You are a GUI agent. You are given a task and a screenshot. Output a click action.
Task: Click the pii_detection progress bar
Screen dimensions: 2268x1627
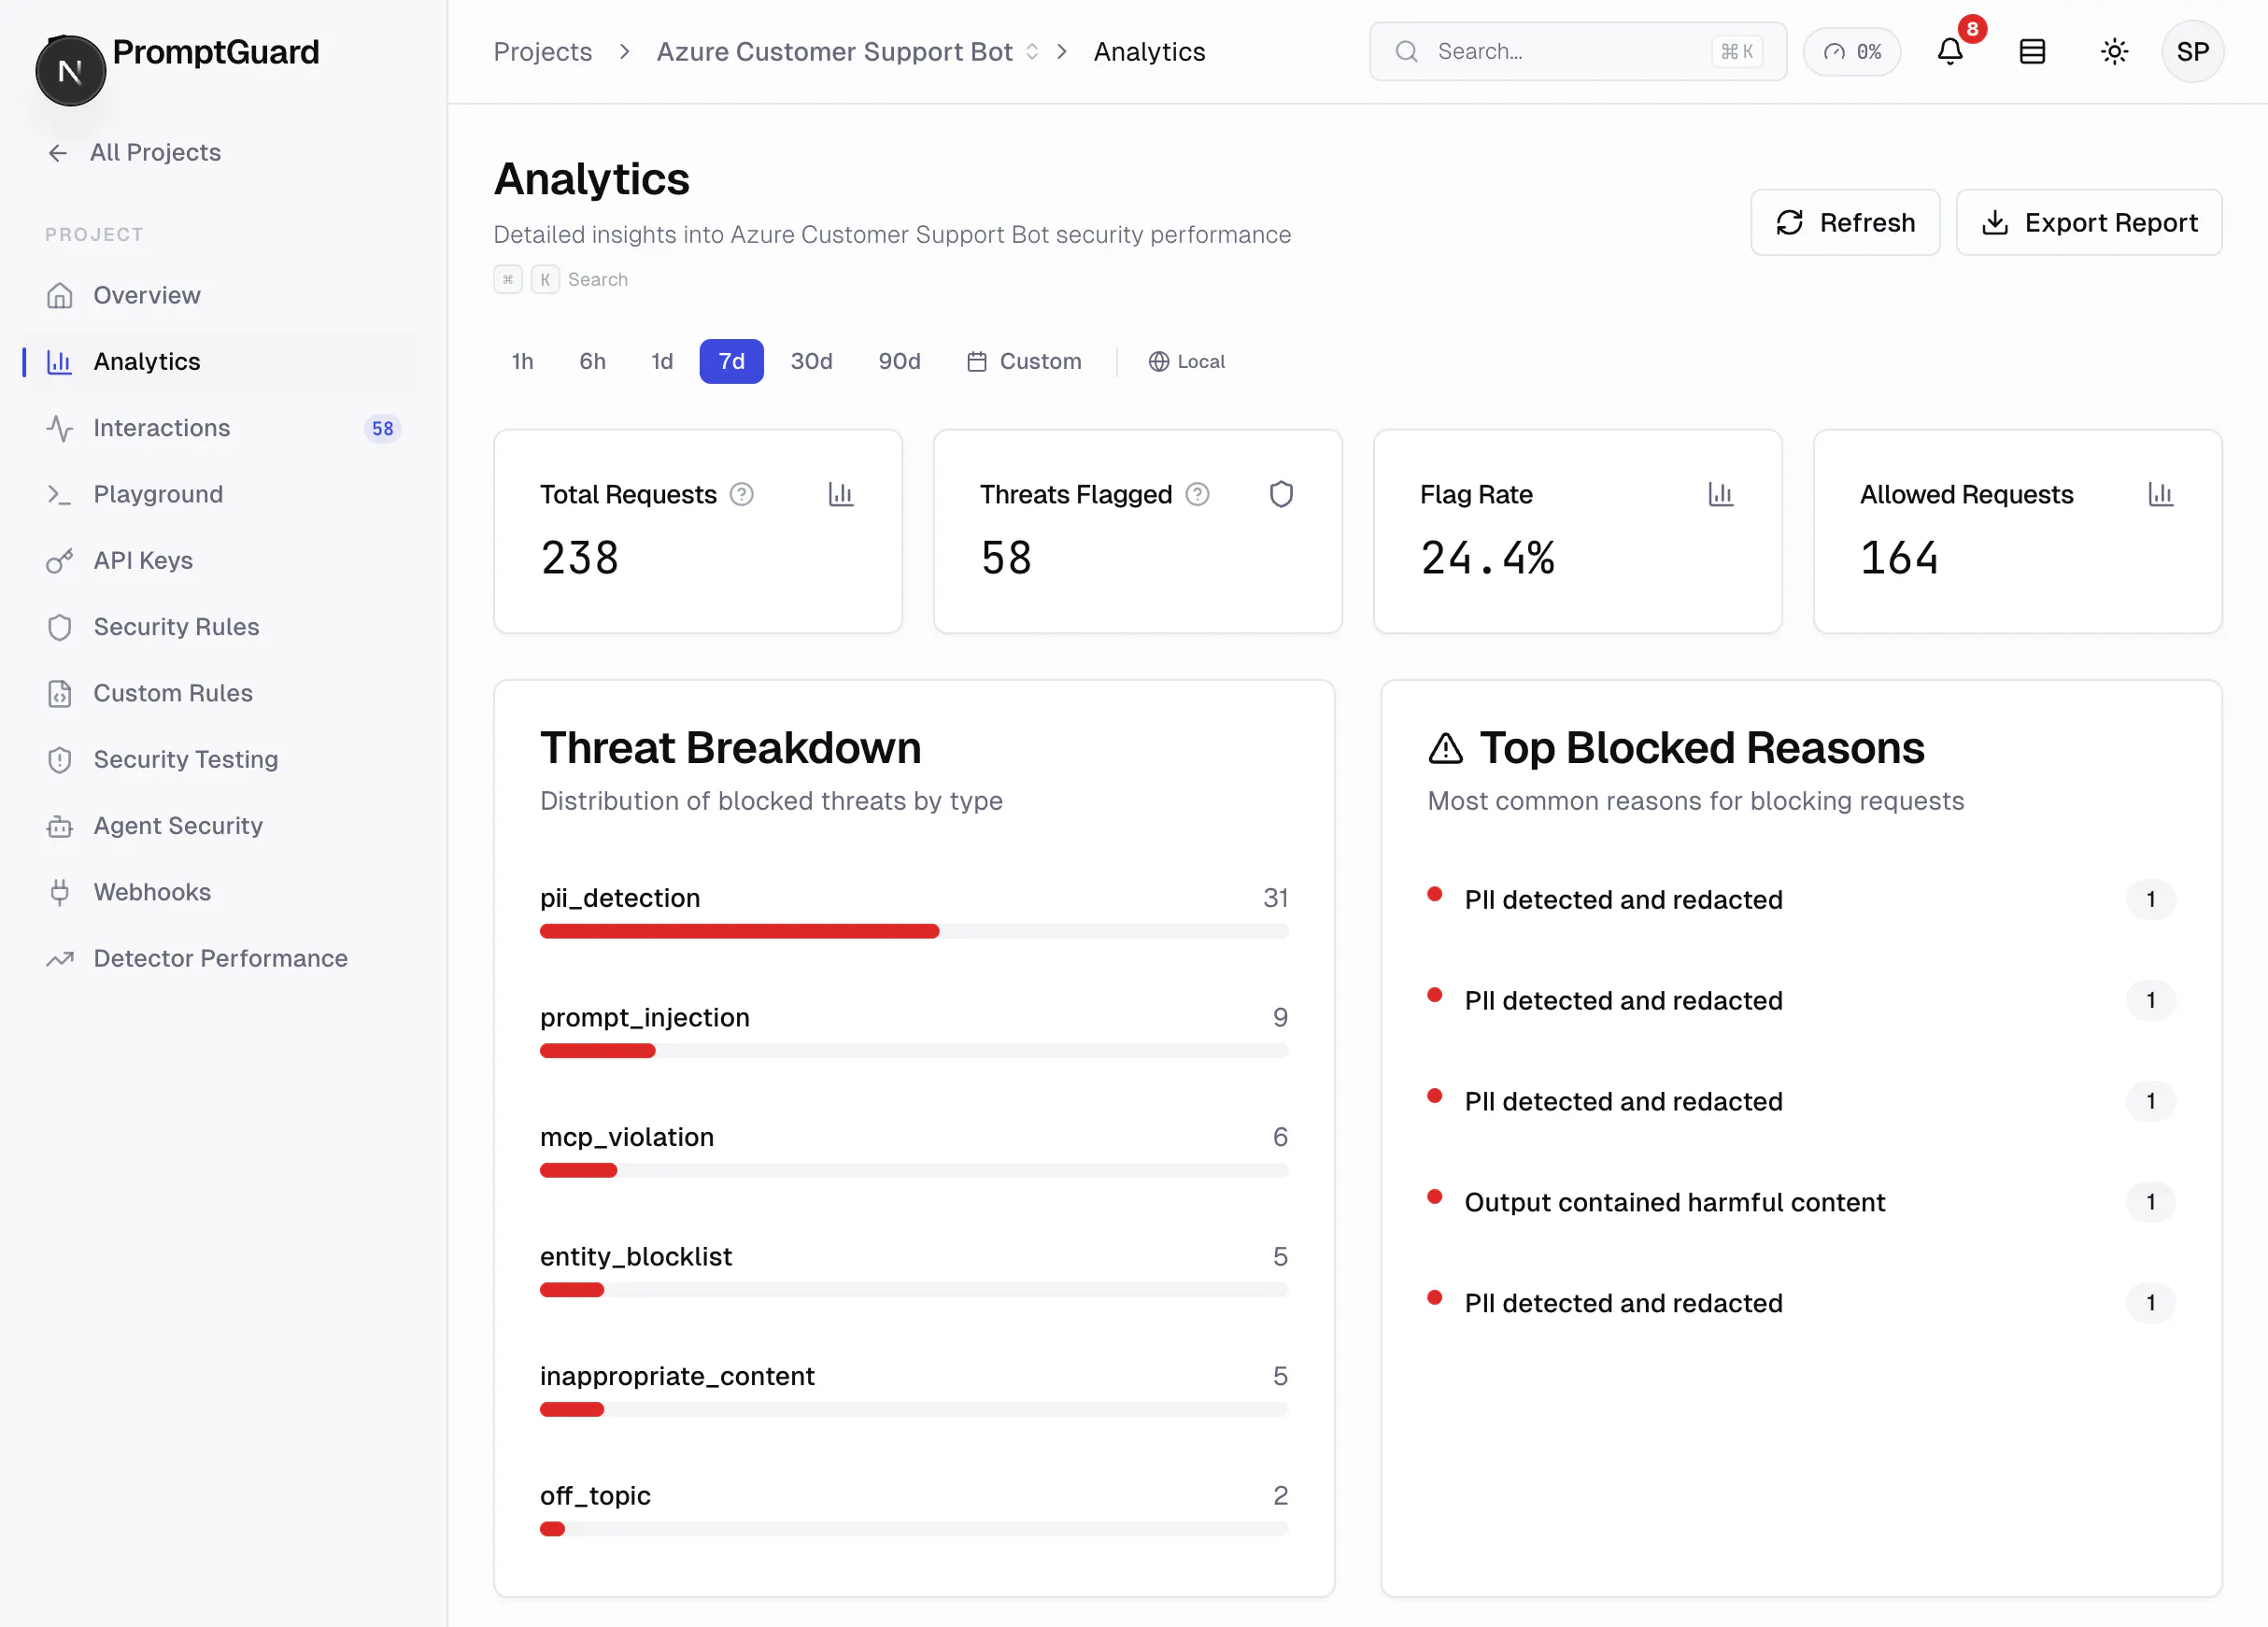914,931
